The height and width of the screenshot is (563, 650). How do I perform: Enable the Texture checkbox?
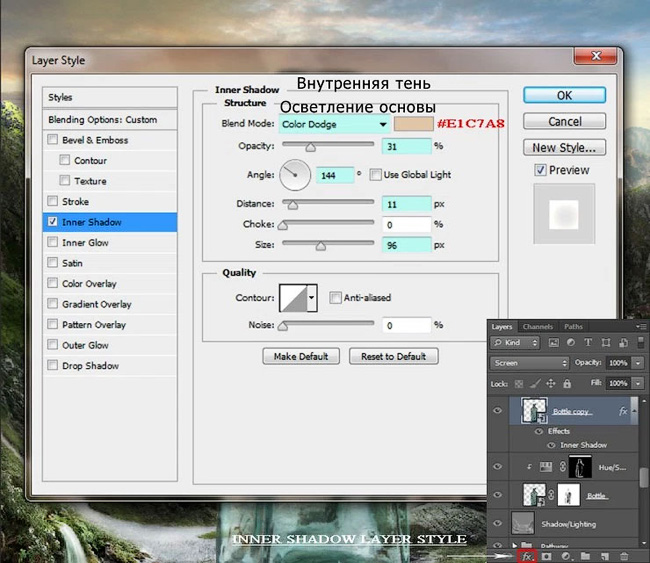[x=65, y=180]
